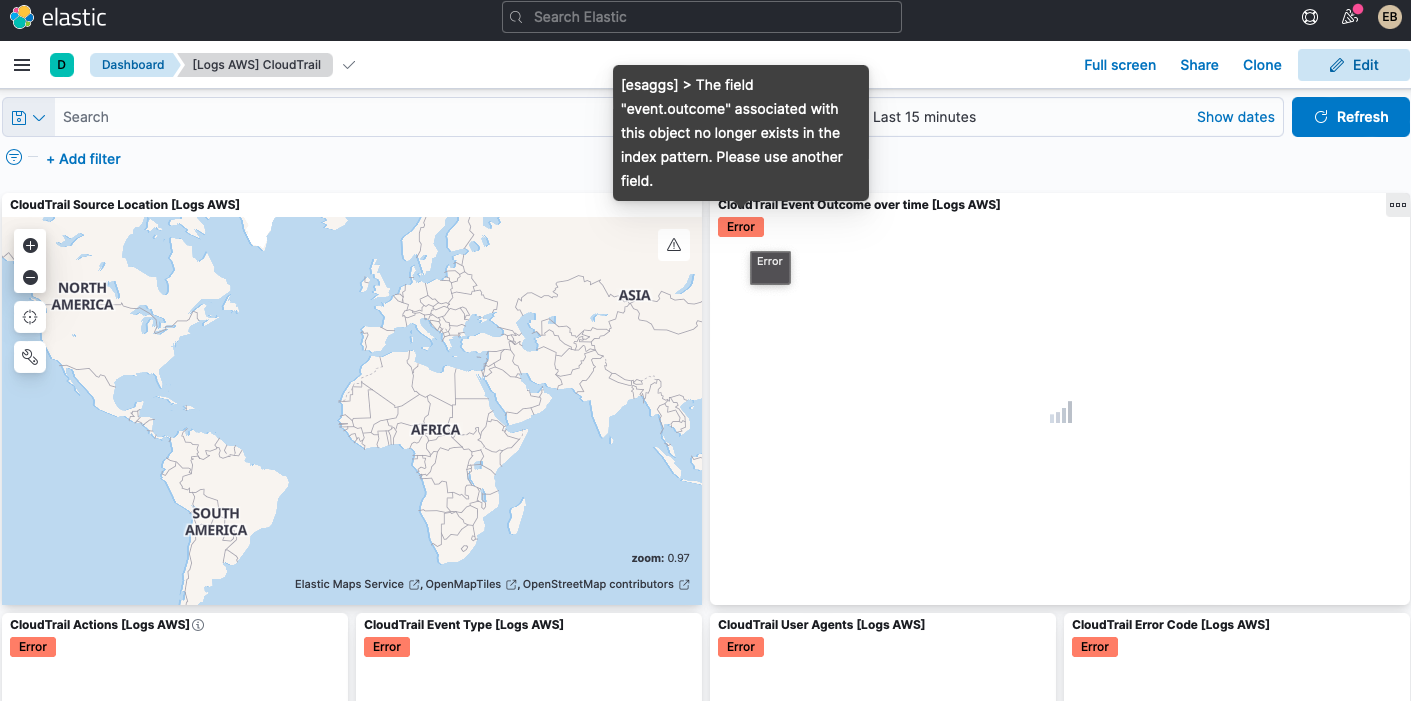Open the filter options menu icon

pos(14,157)
